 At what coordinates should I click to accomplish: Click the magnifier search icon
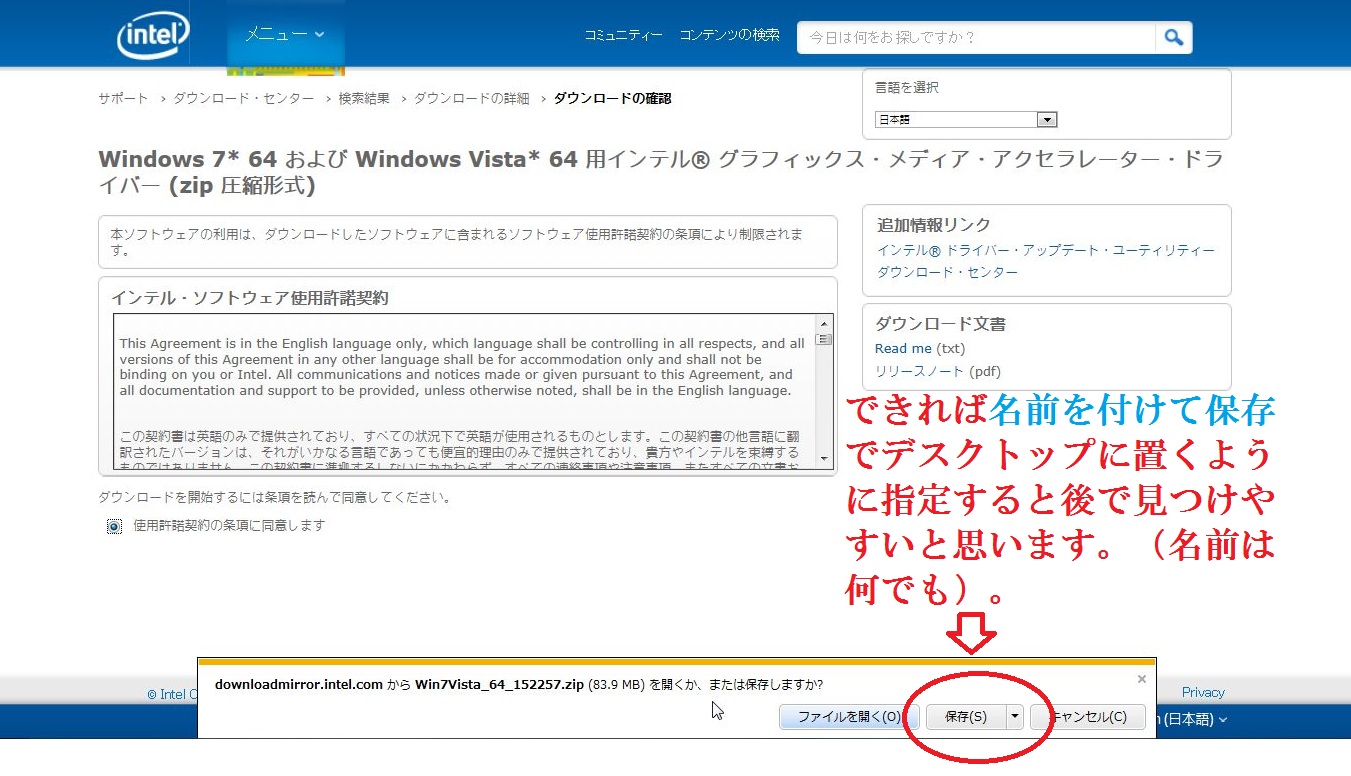(x=1174, y=38)
